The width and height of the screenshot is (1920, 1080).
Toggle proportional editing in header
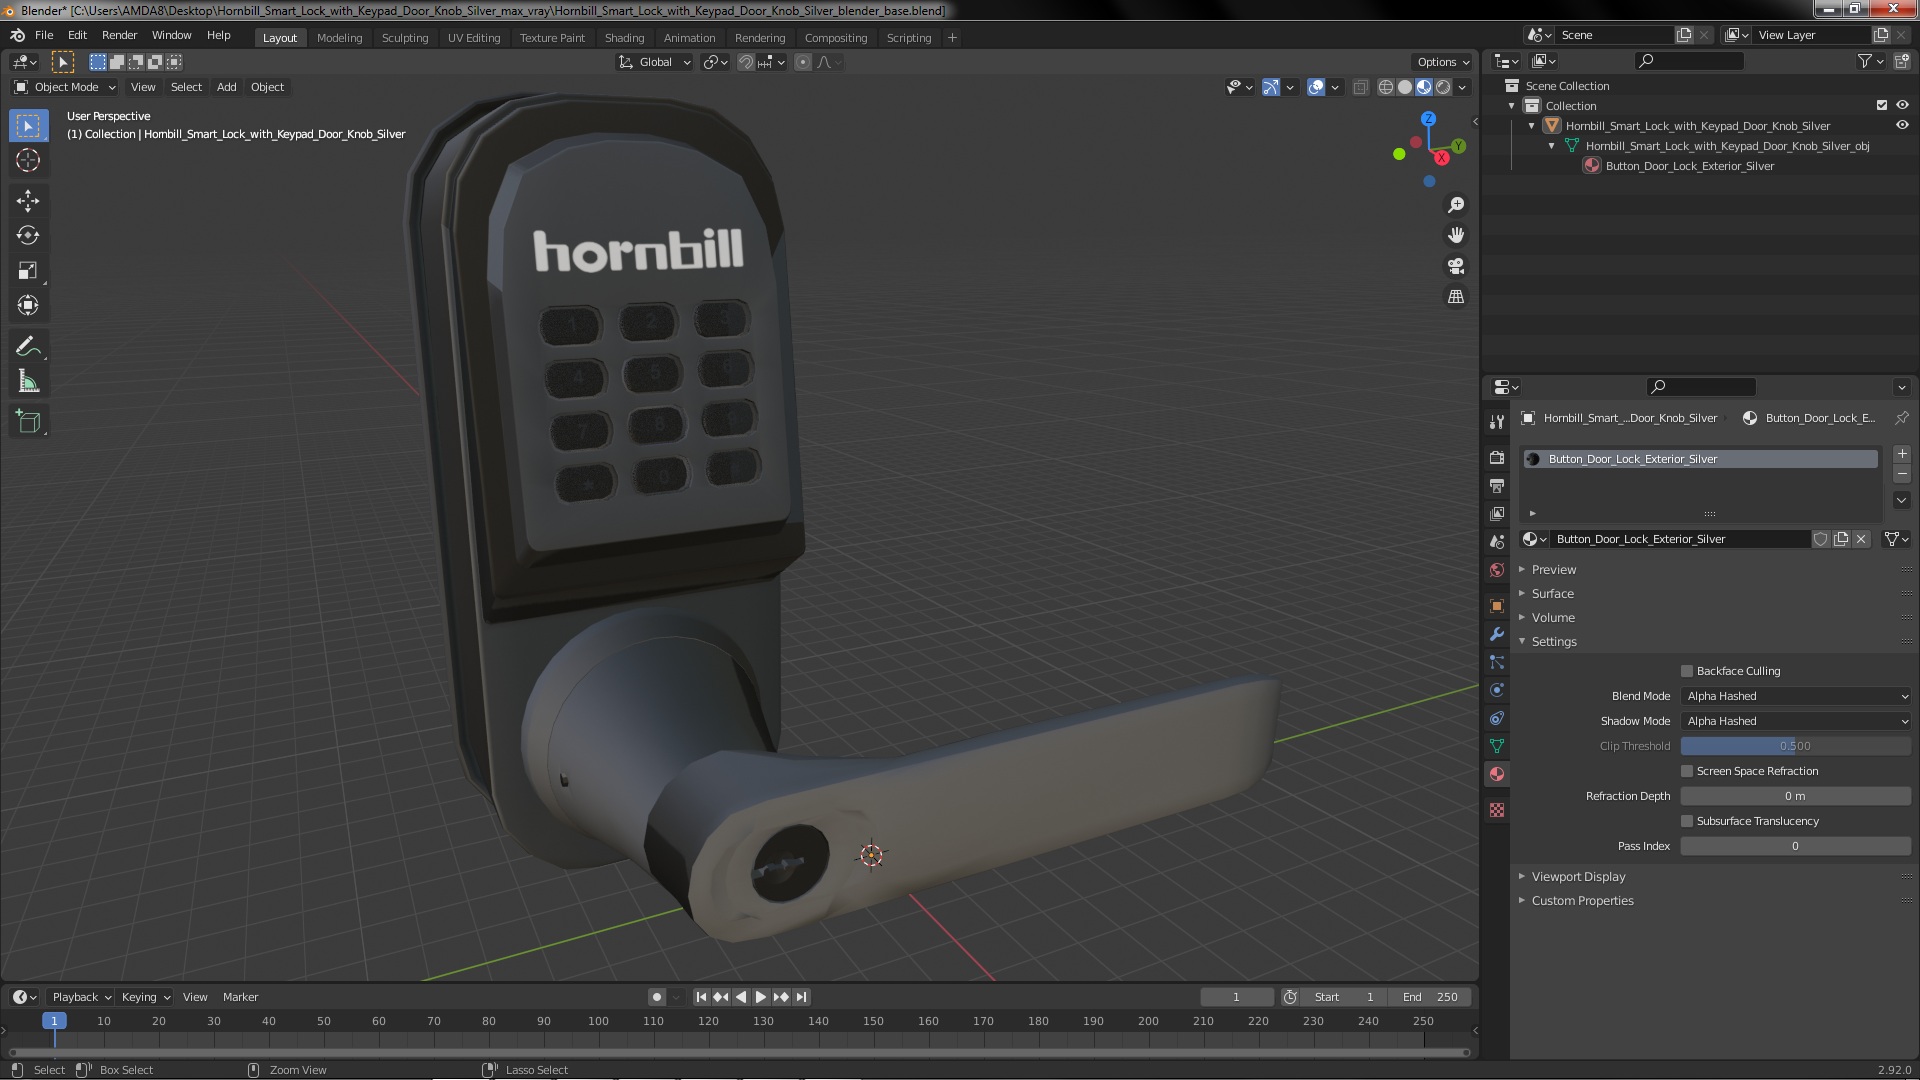(802, 62)
